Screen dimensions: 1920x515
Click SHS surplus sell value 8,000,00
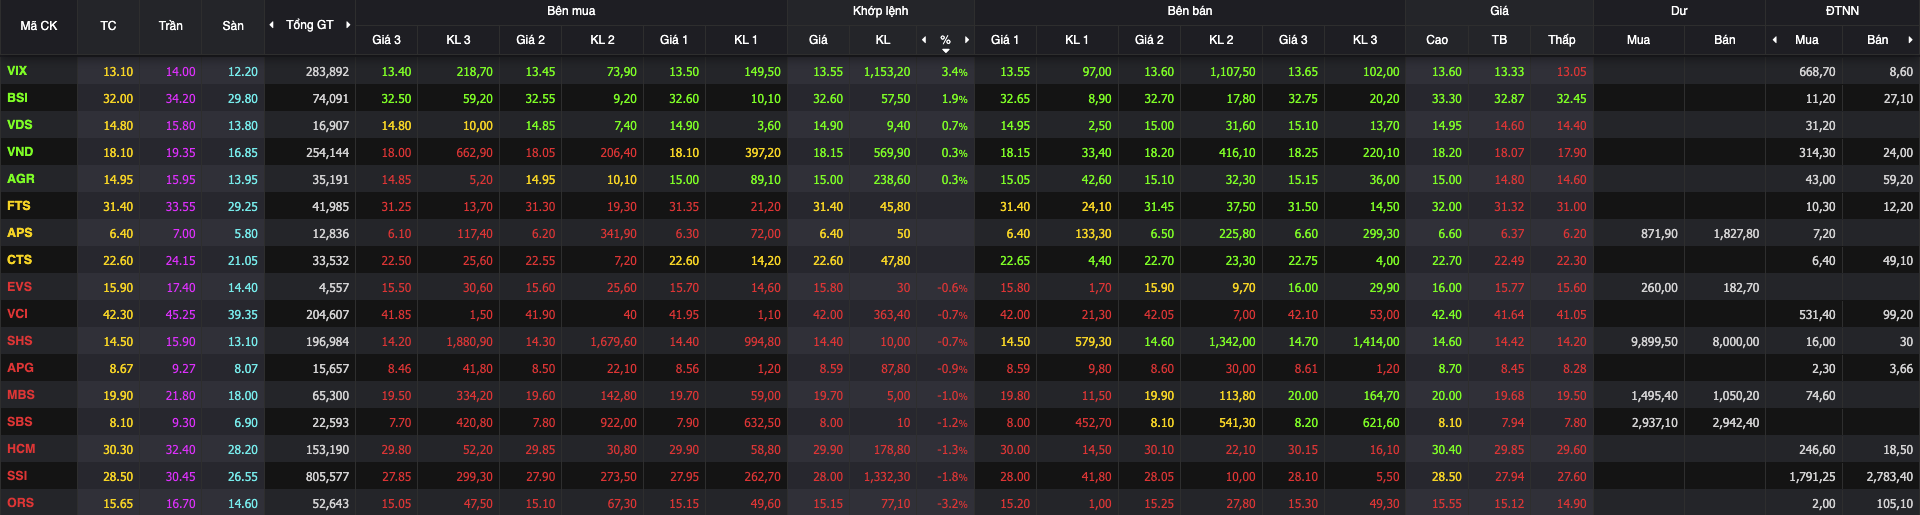1736,342
